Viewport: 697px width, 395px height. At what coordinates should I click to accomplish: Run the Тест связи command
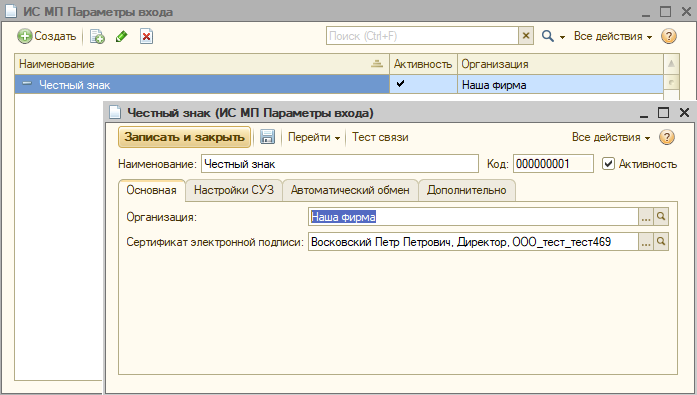tap(380, 137)
